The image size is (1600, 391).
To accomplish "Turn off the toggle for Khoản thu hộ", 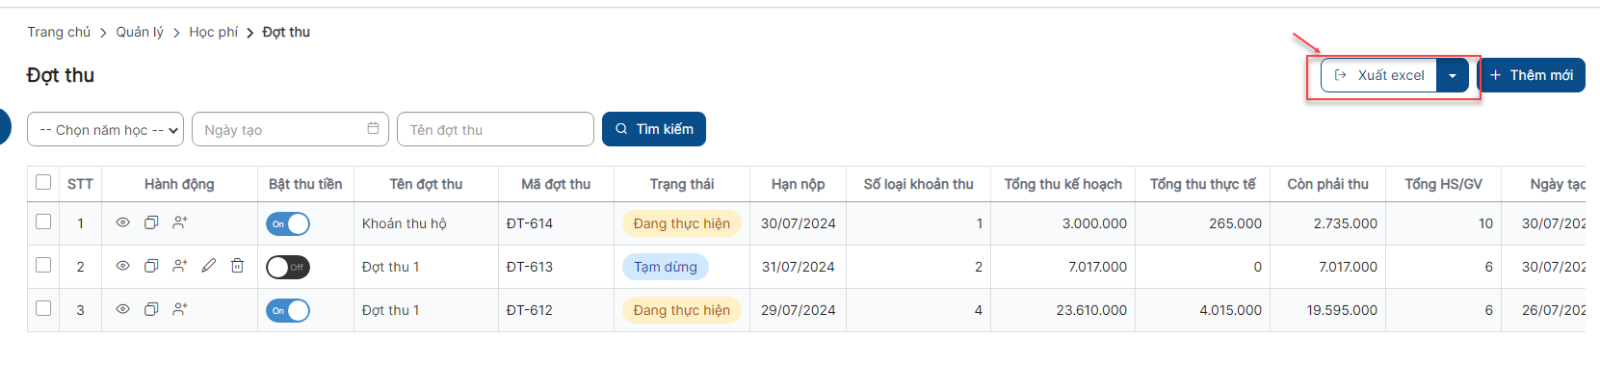I will (288, 224).
